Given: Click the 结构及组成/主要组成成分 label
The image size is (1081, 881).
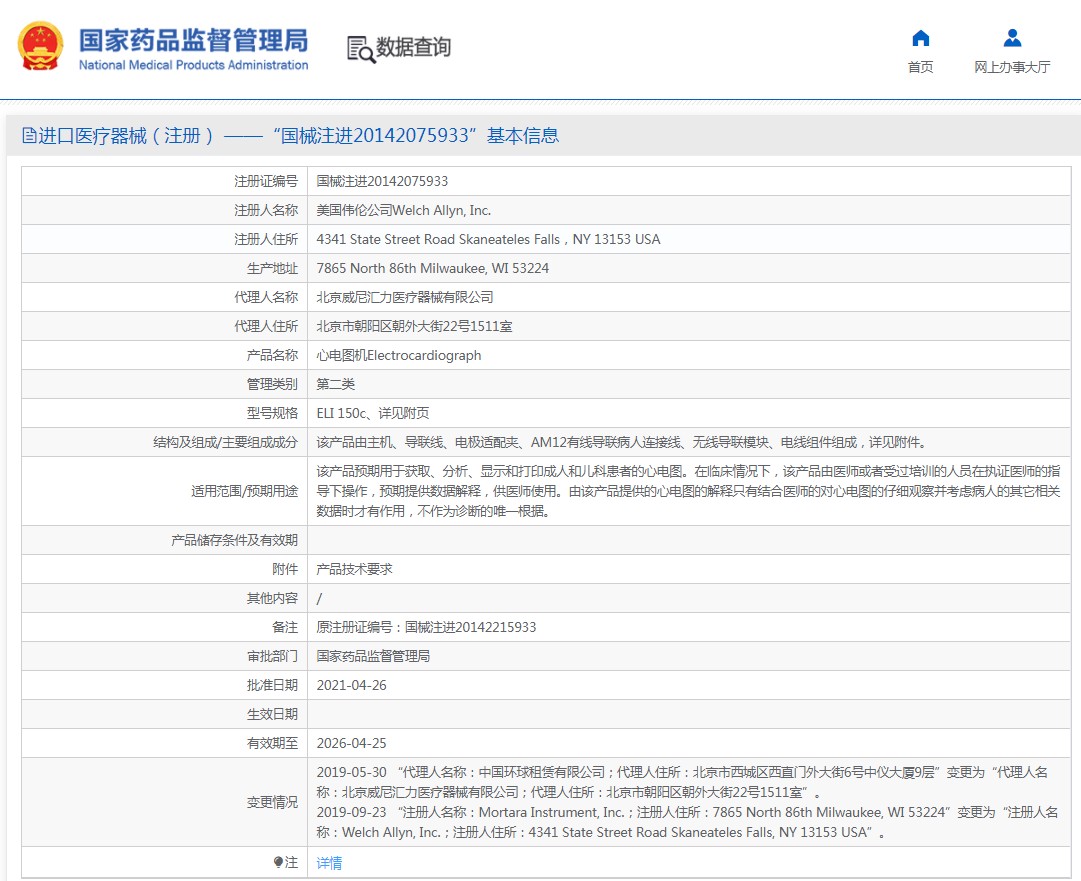Looking at the screenshot, I should coord(225,442).
